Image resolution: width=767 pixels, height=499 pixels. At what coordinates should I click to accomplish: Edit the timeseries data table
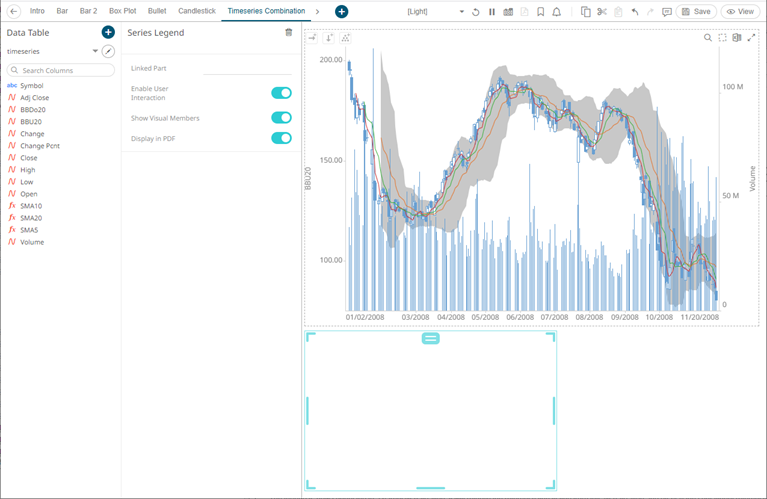[x=108, y=51]
